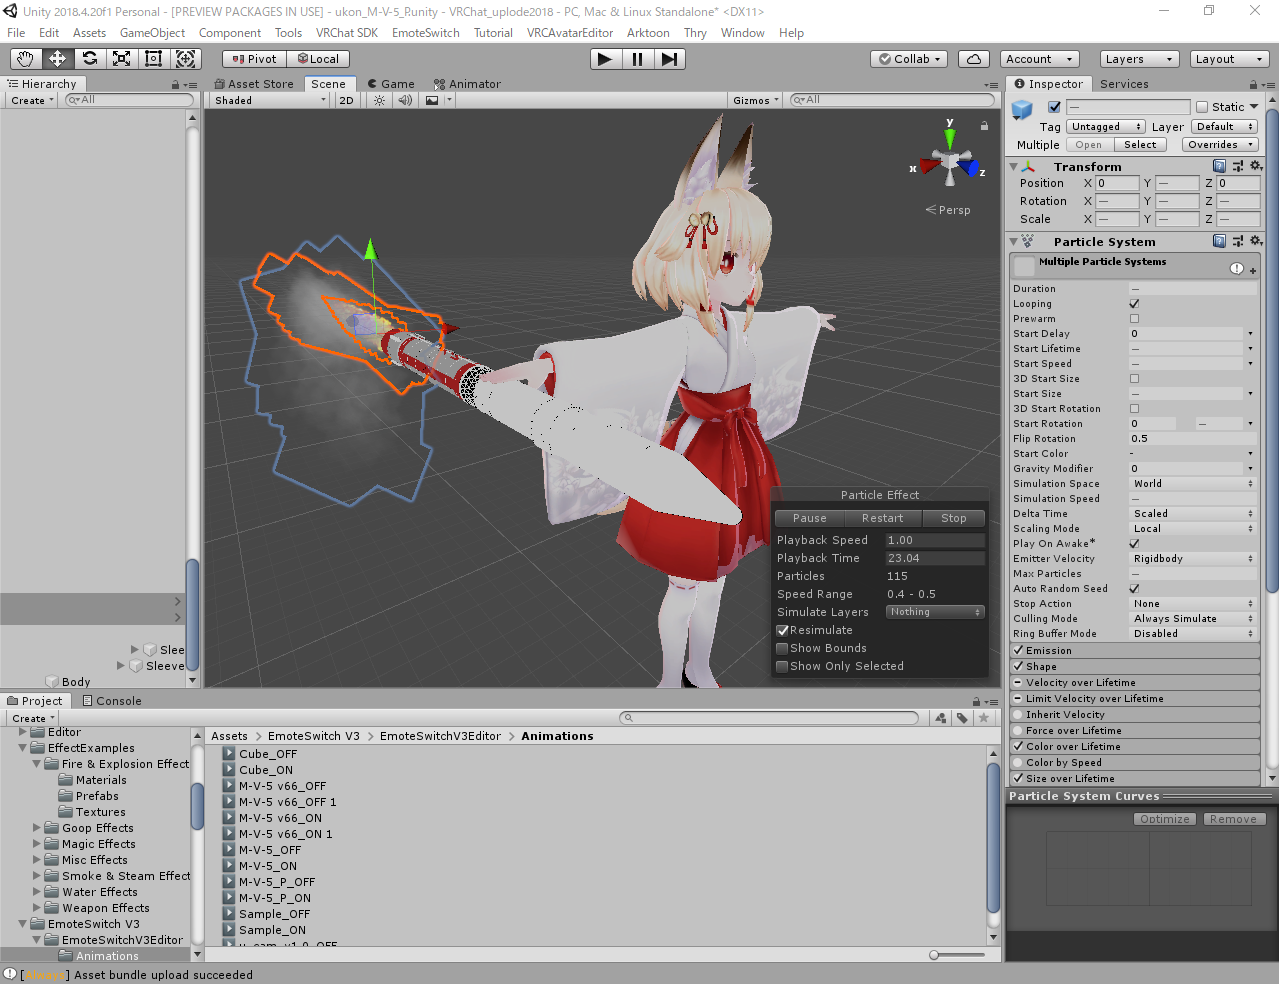
Task: Switch to the Services tab
Action: pos(1124,84)
